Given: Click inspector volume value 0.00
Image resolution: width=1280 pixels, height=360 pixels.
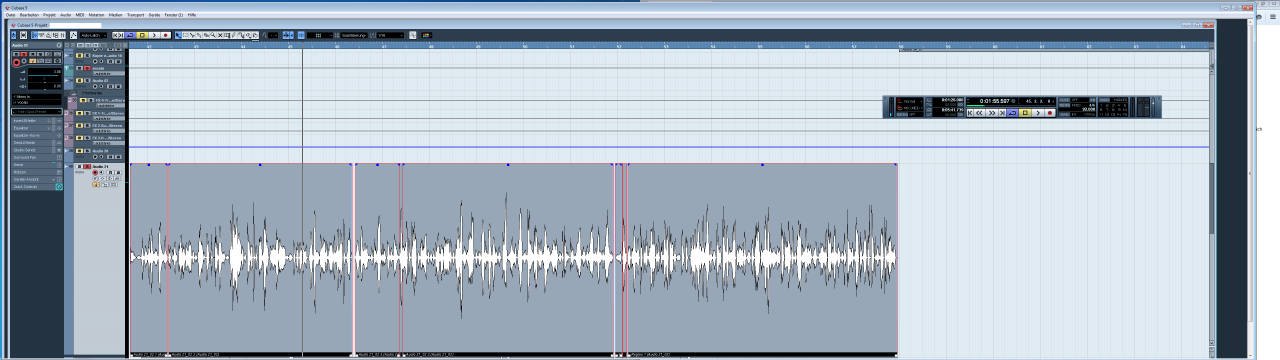Looking at the screenshot, I should [57, 71].
